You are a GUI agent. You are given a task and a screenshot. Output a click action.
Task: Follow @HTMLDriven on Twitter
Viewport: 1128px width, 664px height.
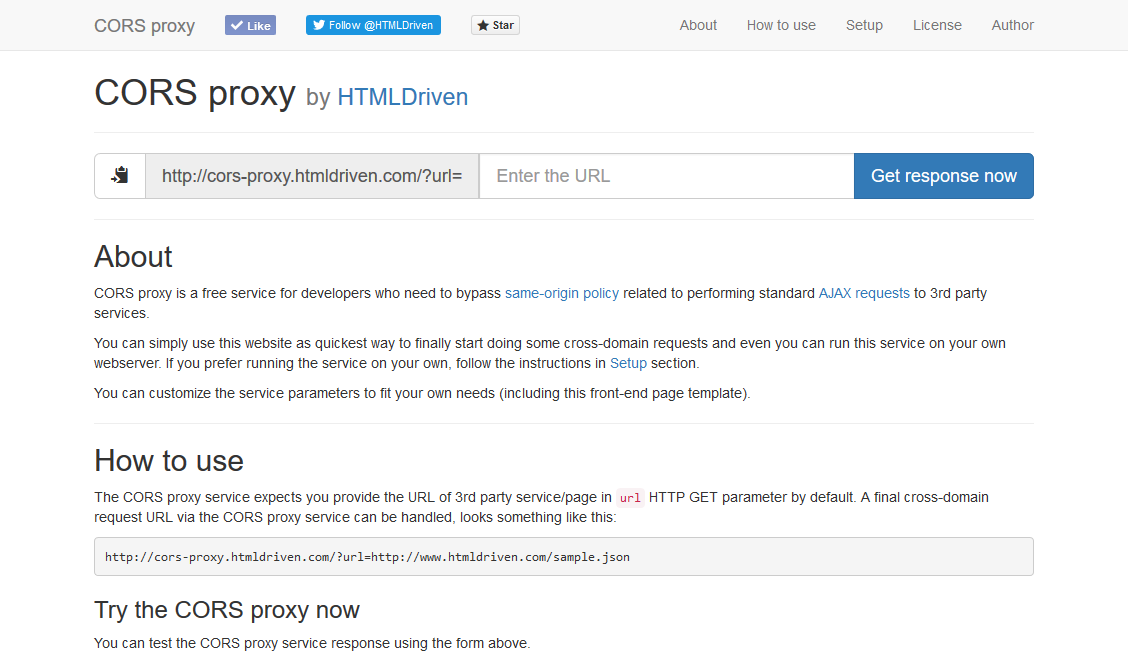point(373,25)
